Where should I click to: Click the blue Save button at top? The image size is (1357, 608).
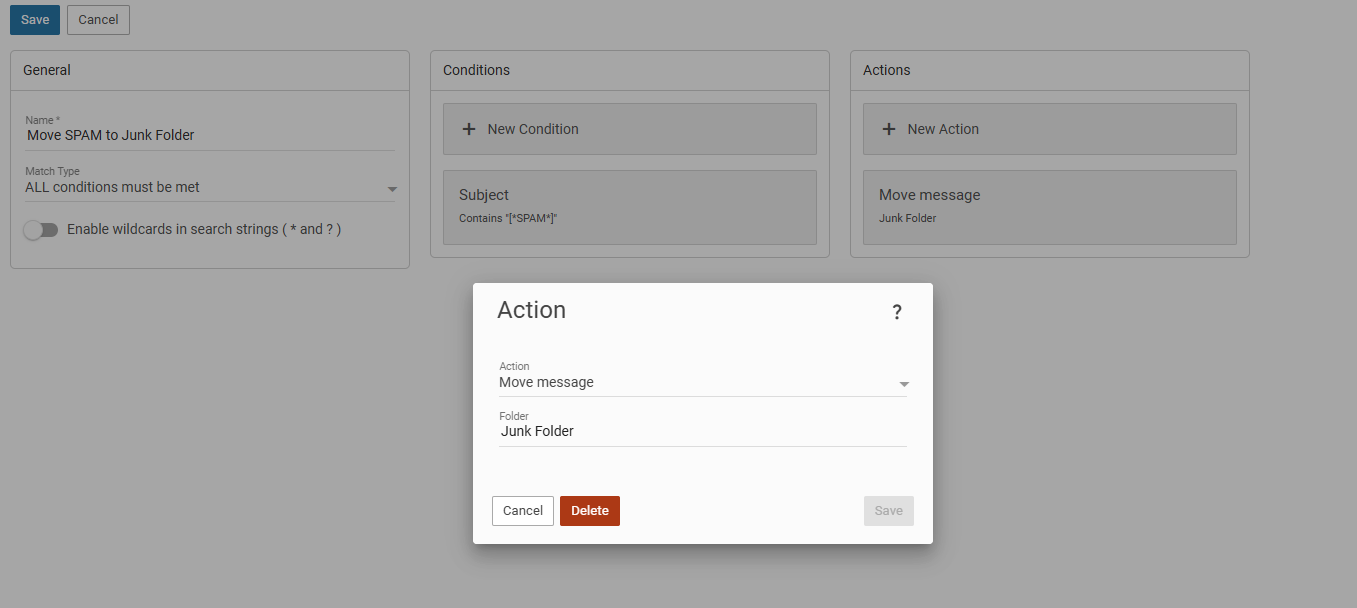point(35,20)
